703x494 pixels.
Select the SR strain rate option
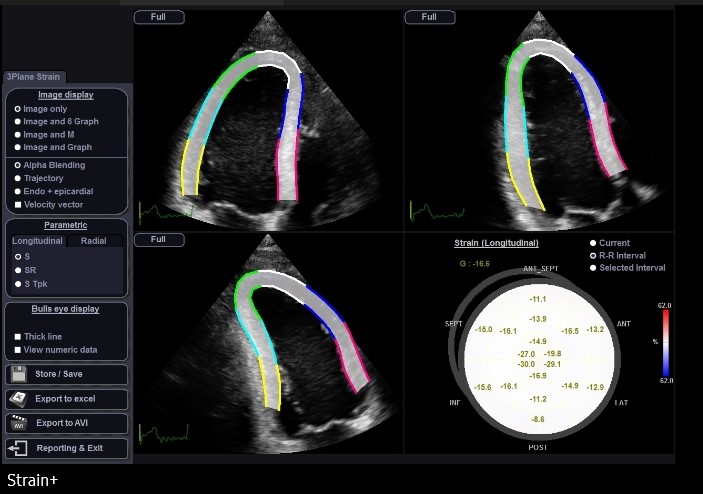18,270
